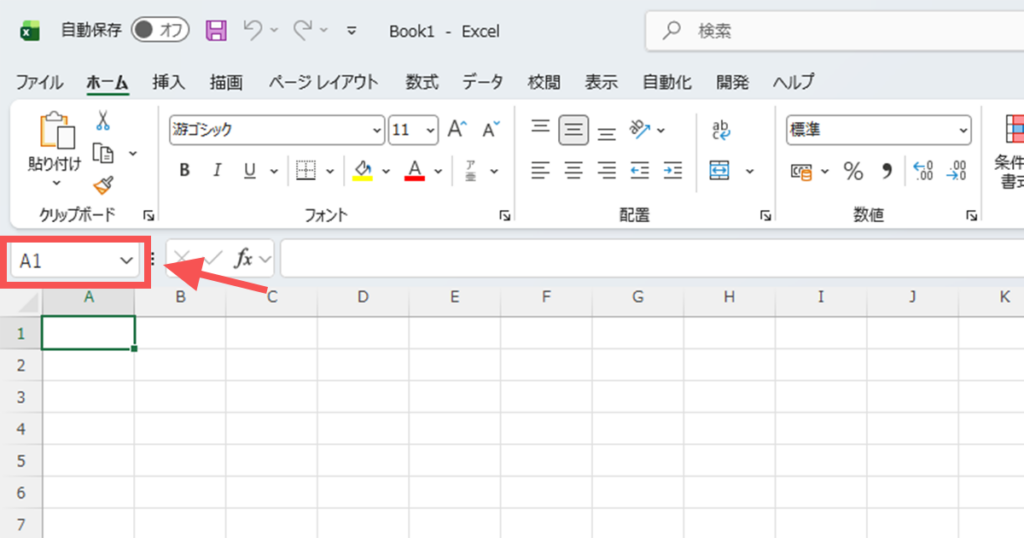
Task: Center text horizontally
Action: (573, 170)
